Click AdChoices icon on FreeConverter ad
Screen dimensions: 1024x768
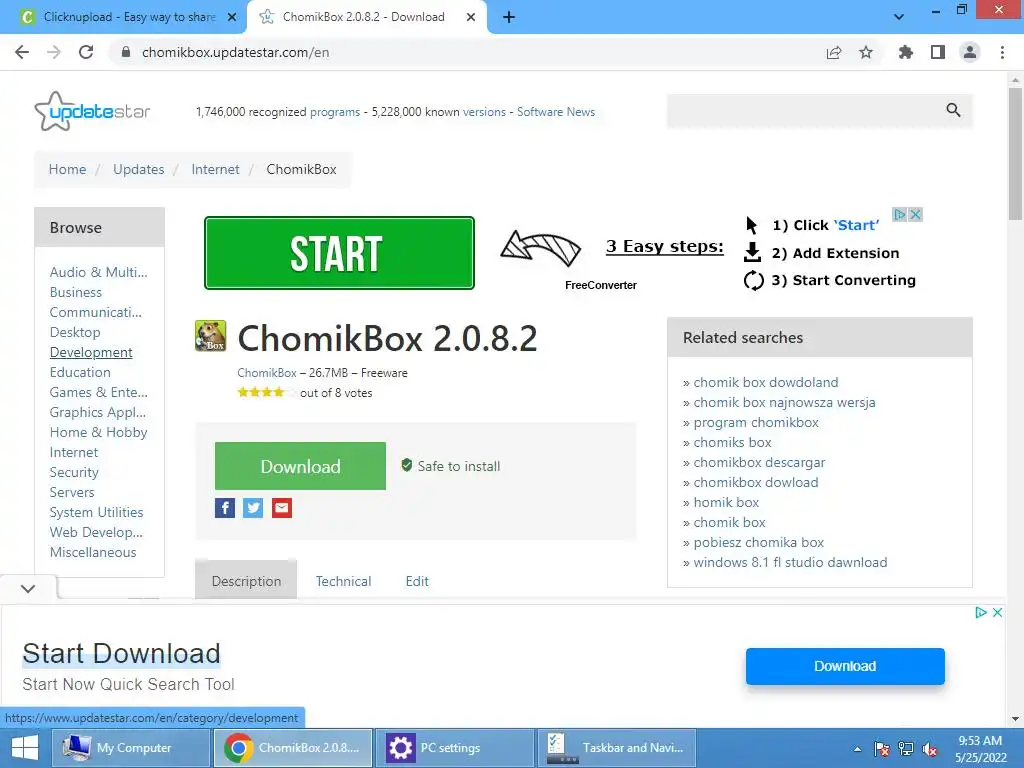[900, 214]
